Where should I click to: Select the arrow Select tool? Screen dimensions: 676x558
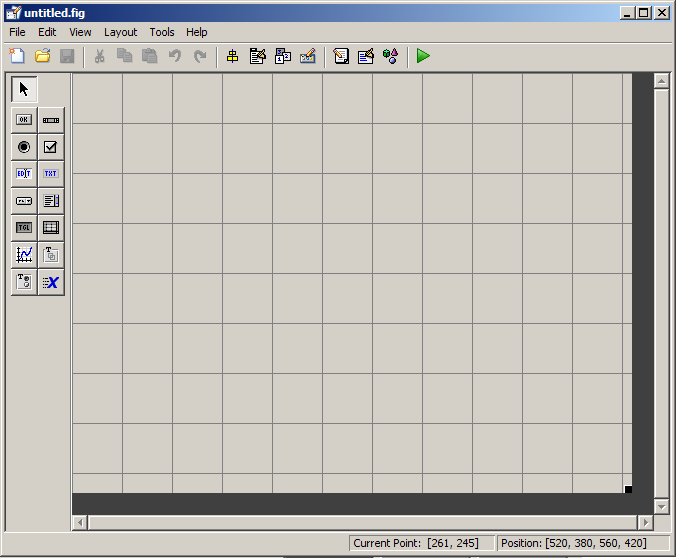tap(24, 89)
